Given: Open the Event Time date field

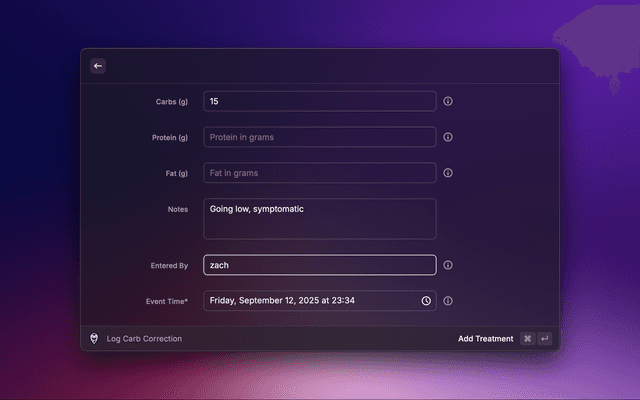Looking at the screenshot, I should [310, 300].
